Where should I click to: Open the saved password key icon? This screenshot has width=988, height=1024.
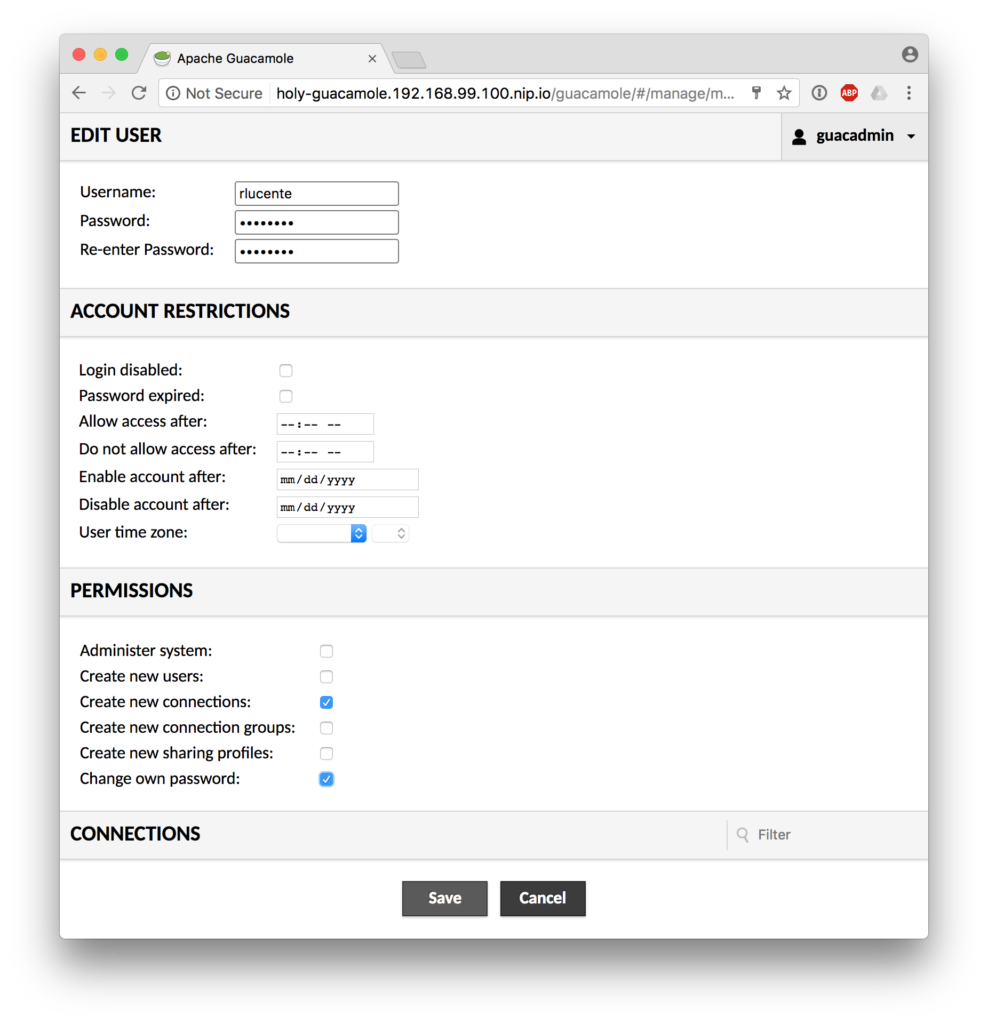(x=756, y=93)
